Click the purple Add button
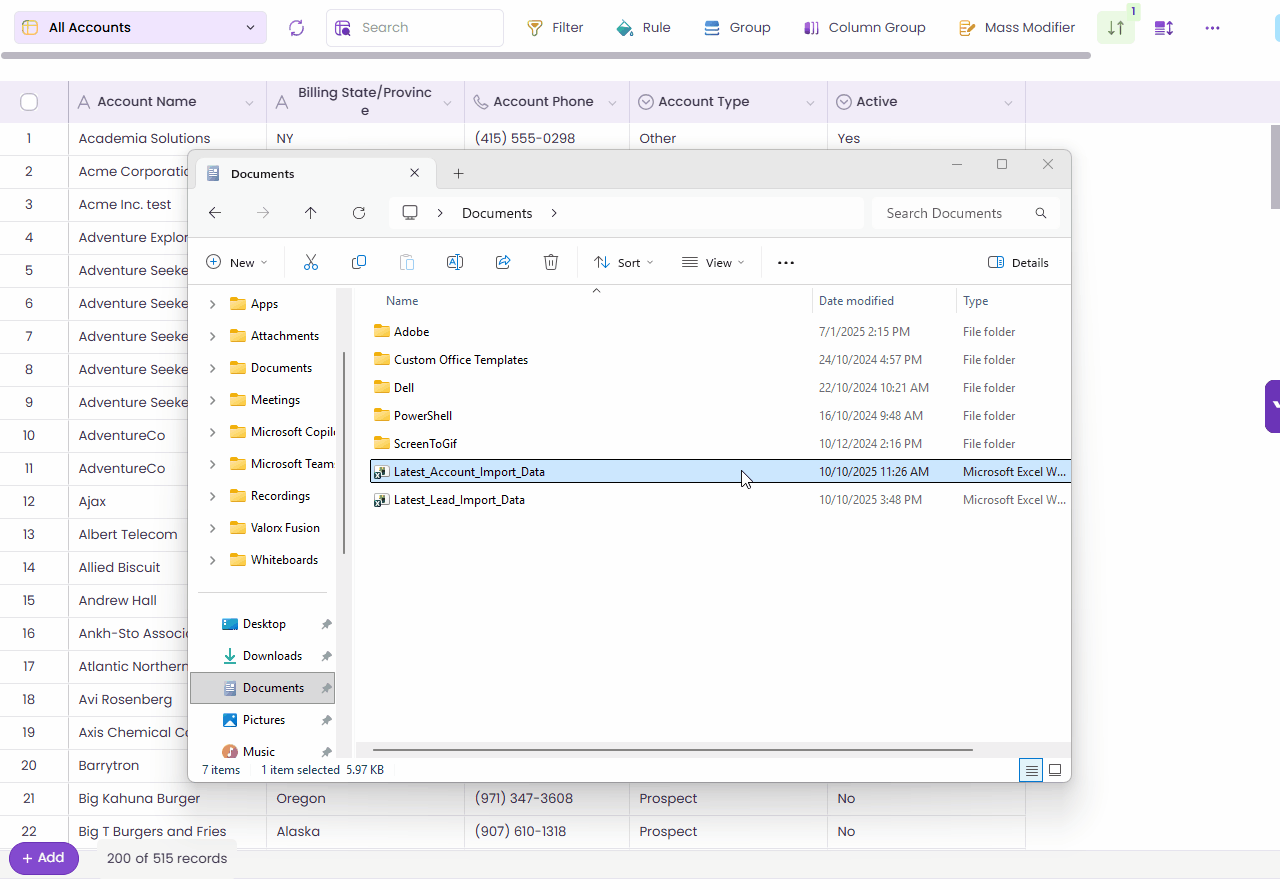This screenshot has width=1280, height=890. (x=44, y=858)
